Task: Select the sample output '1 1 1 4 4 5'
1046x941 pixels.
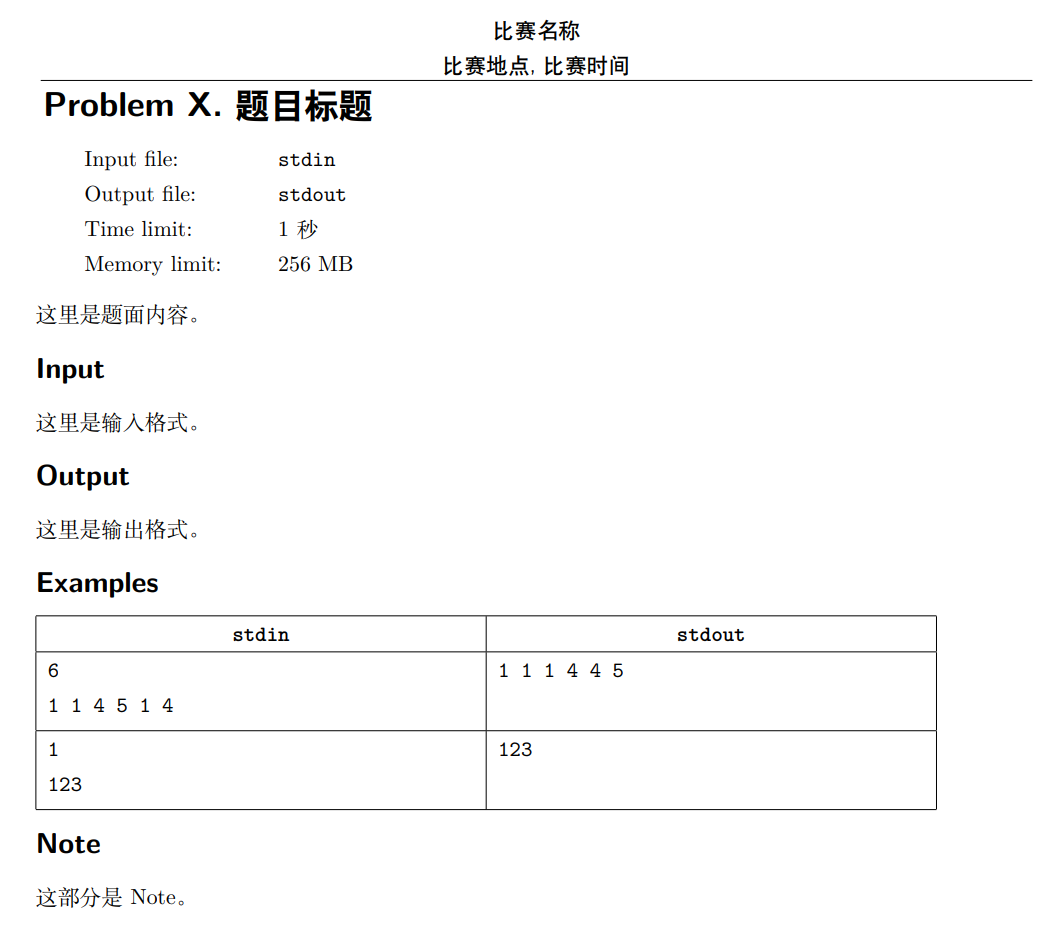Action: point(560,671)
